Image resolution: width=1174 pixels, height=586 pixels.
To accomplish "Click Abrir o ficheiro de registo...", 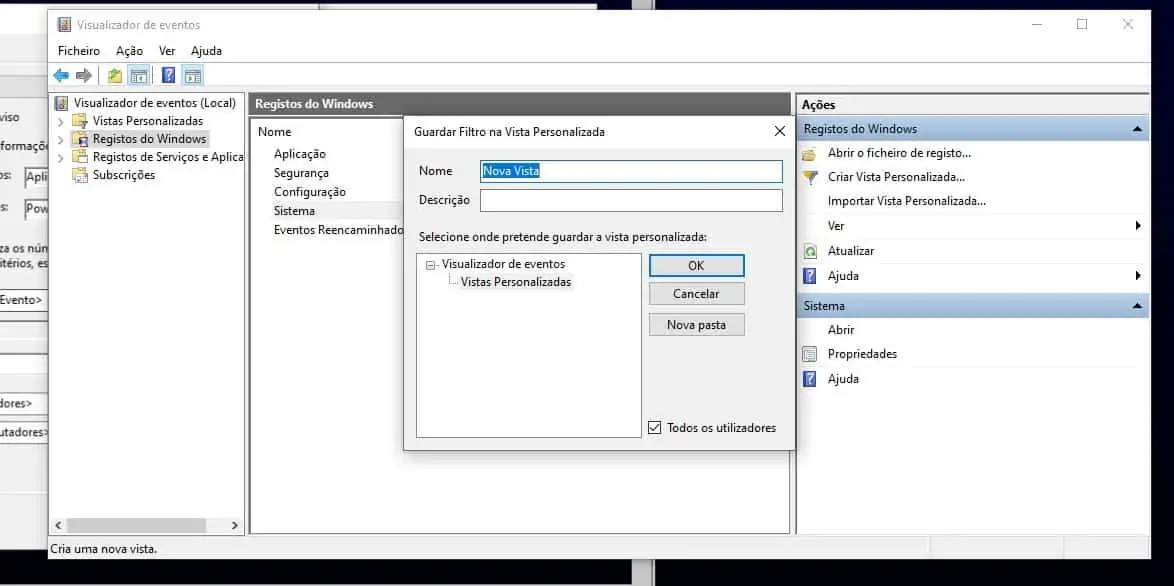I will click(899, 153).
